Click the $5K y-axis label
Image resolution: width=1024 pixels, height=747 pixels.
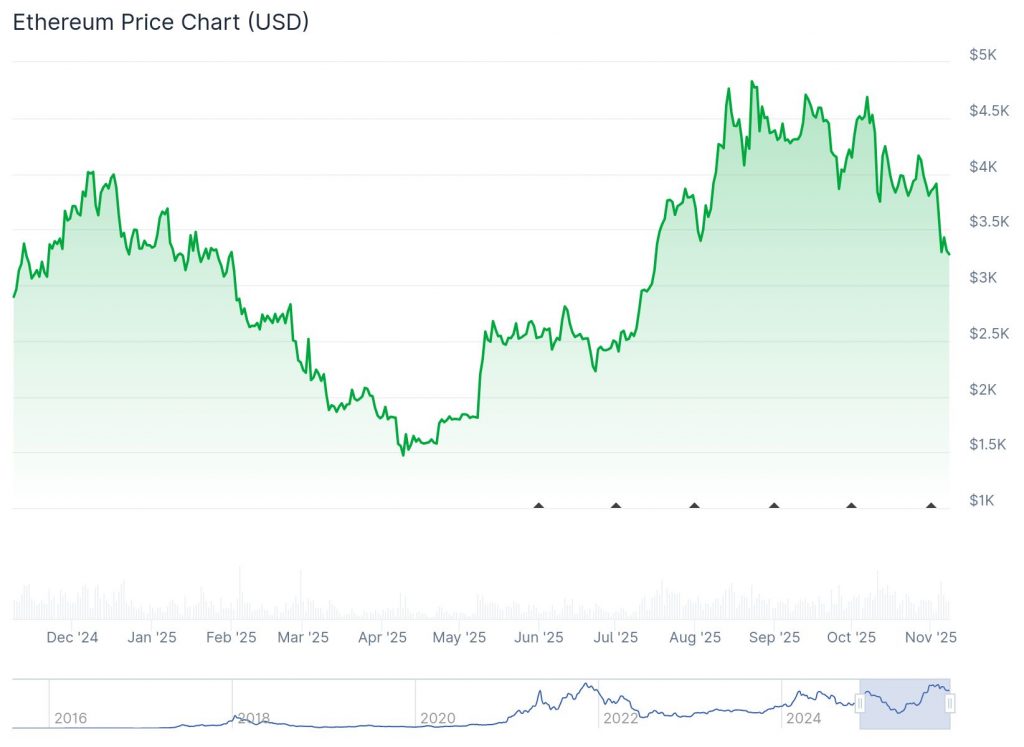pos(982,55)
